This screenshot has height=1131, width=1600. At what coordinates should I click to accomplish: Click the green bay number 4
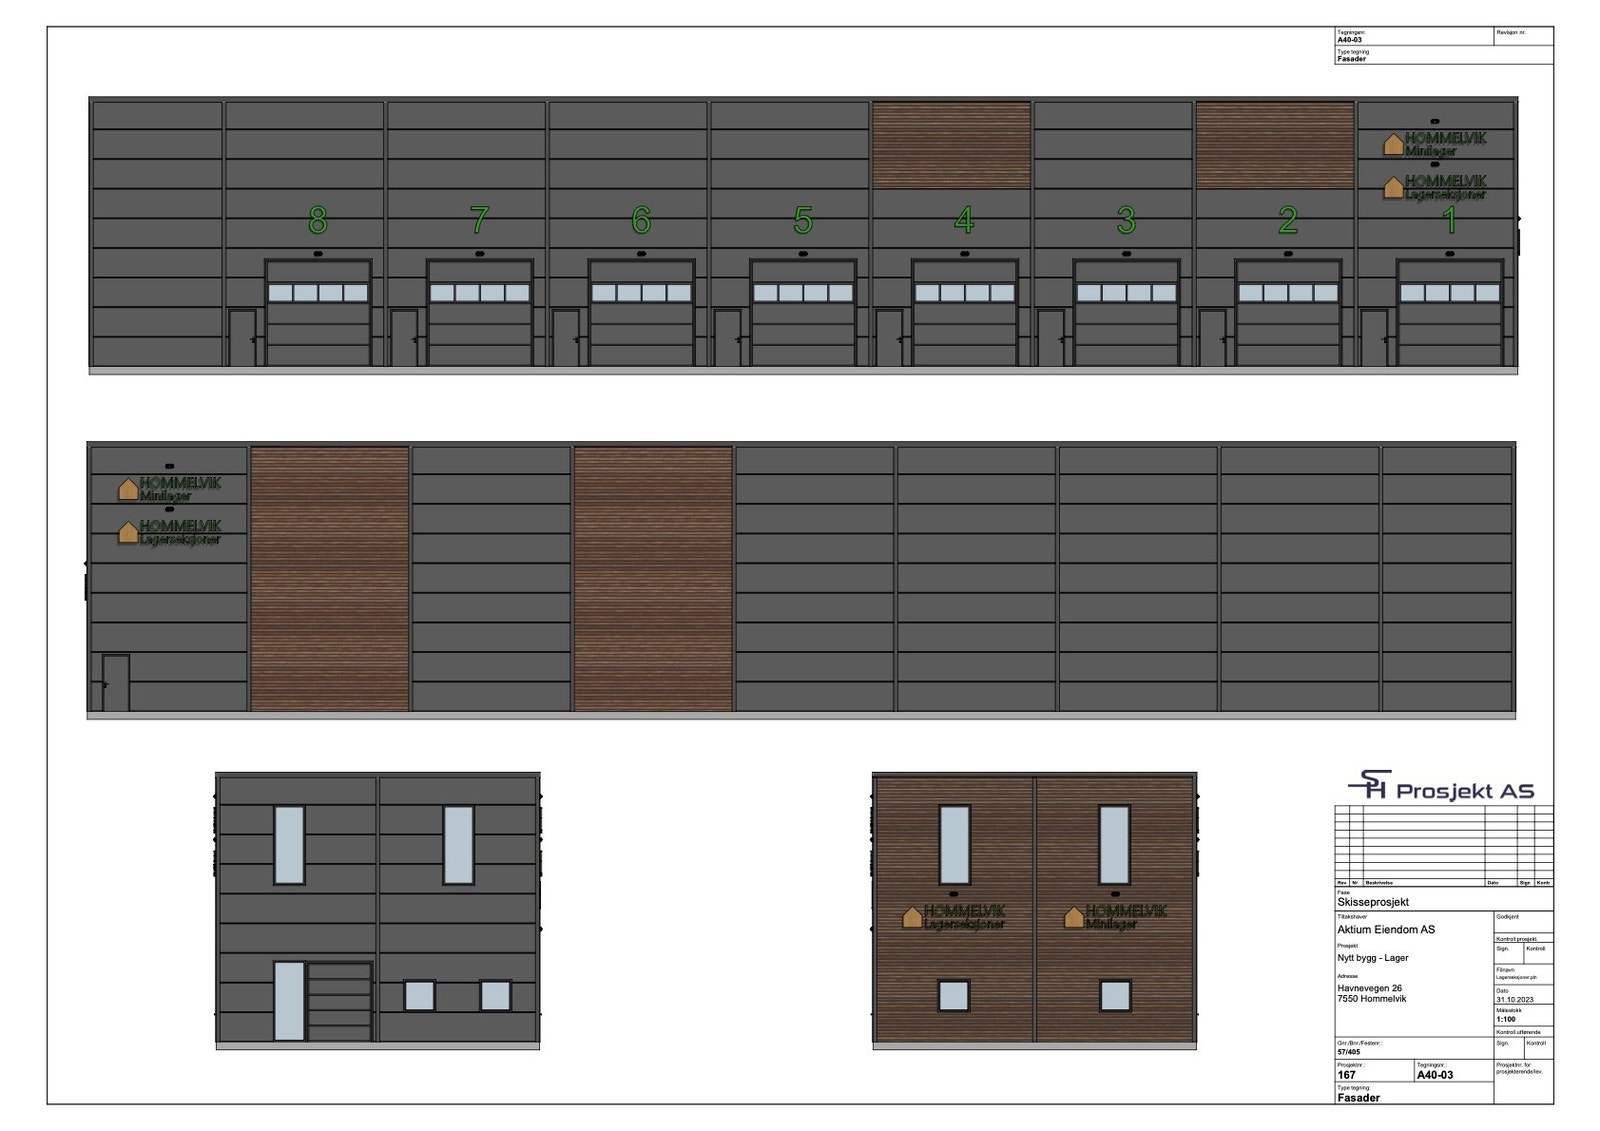(x=964, y=220)
